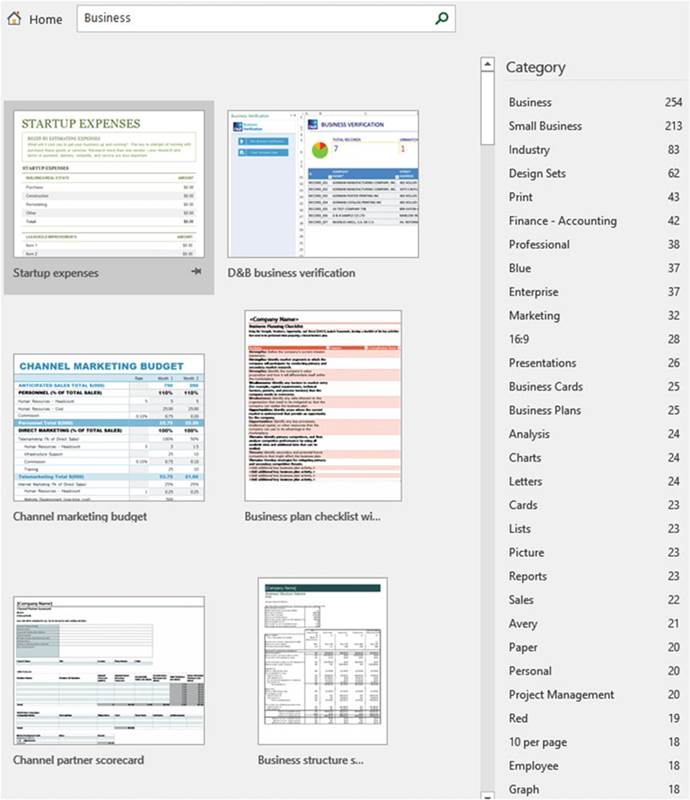Image resolution: width=690 pixels, height=800 pixels.
Task: Select the Business Plans category
Action: 545,410
